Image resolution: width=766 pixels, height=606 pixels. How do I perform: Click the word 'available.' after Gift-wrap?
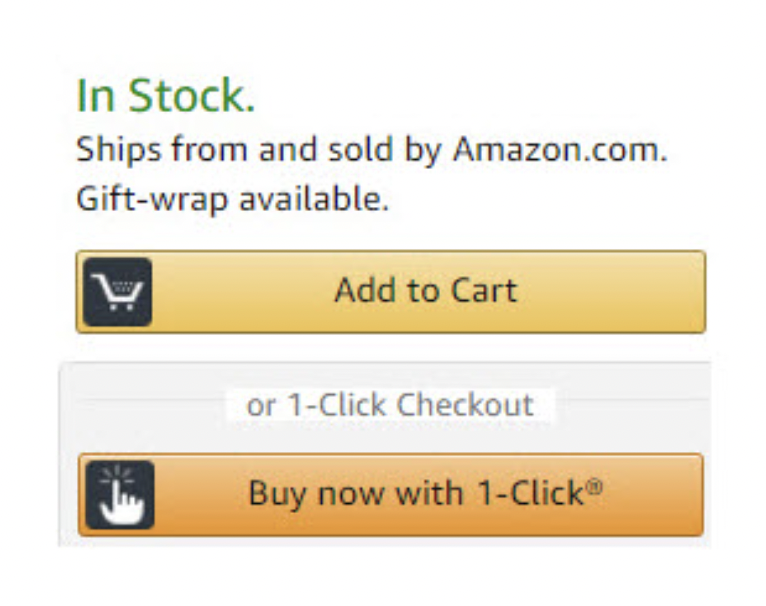[x=314, y=199]
